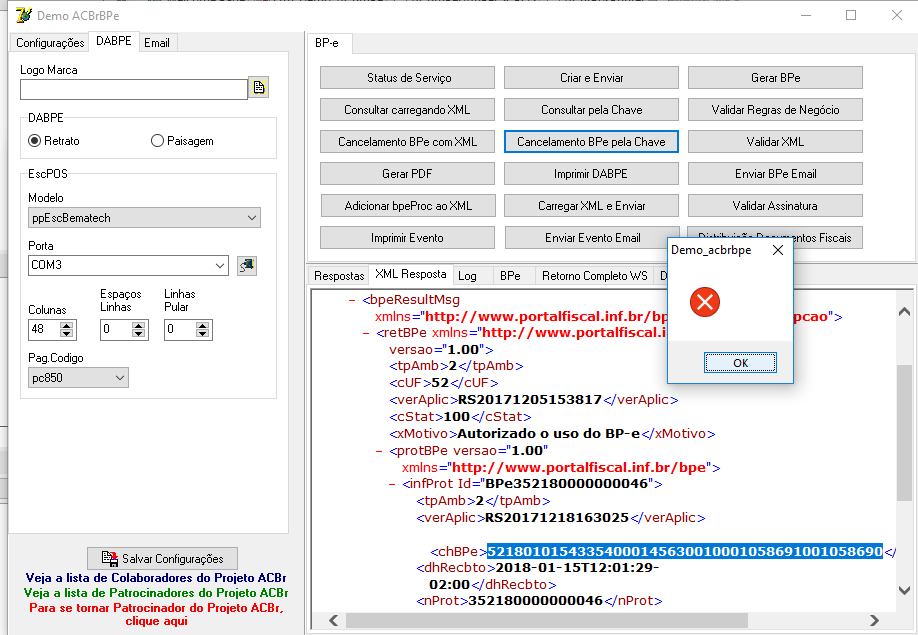This screenshot has height=635, width=918.
Task: Click Consultar pela Chave button
Action: click(591, 109)
